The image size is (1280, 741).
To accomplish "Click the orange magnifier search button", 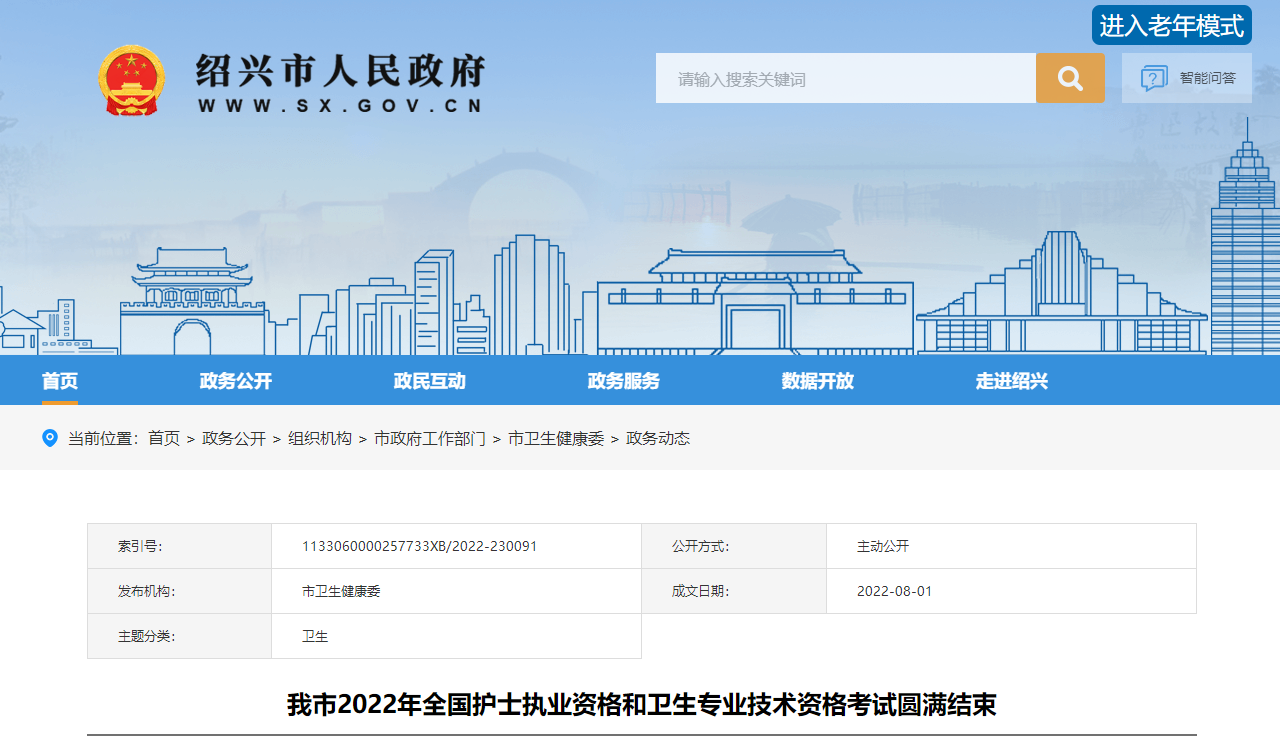I will click(x=1070, y=78).
